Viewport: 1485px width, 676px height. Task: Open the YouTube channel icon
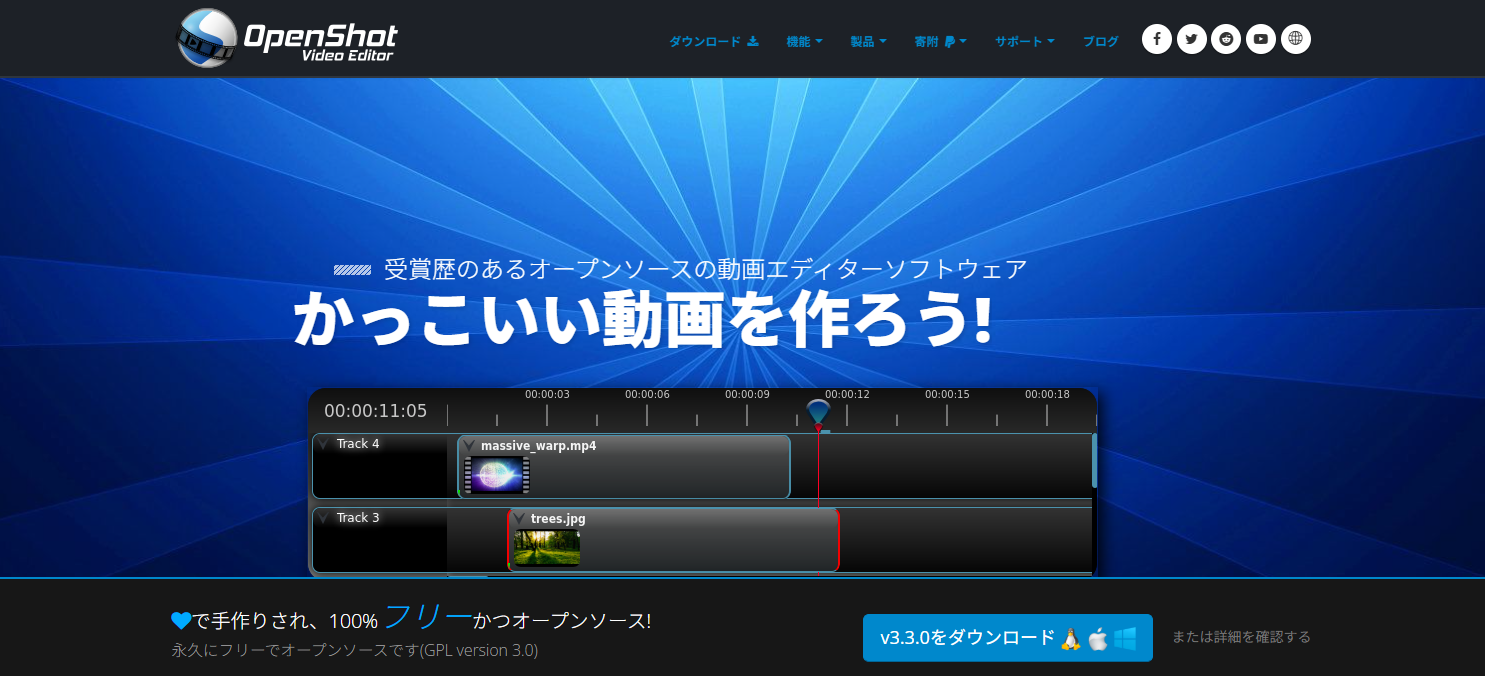[x=1261, y=39]
